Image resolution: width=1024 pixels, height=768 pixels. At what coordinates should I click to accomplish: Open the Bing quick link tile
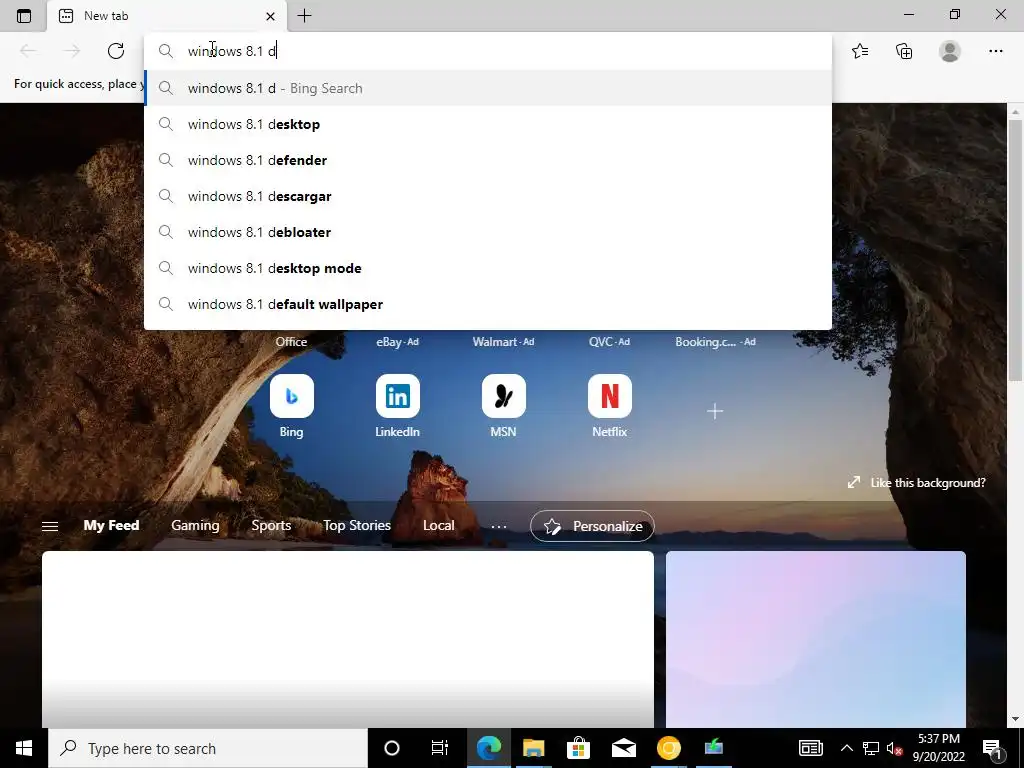coord(291,396)
